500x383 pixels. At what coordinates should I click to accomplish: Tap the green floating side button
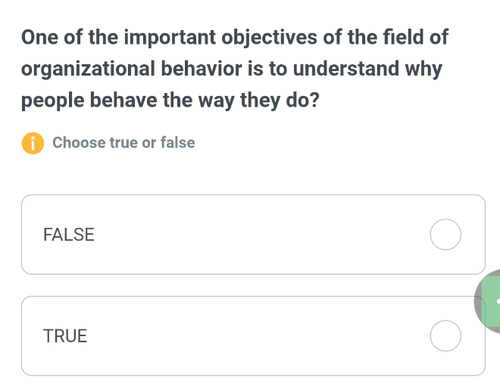click(x=493, y=301)
